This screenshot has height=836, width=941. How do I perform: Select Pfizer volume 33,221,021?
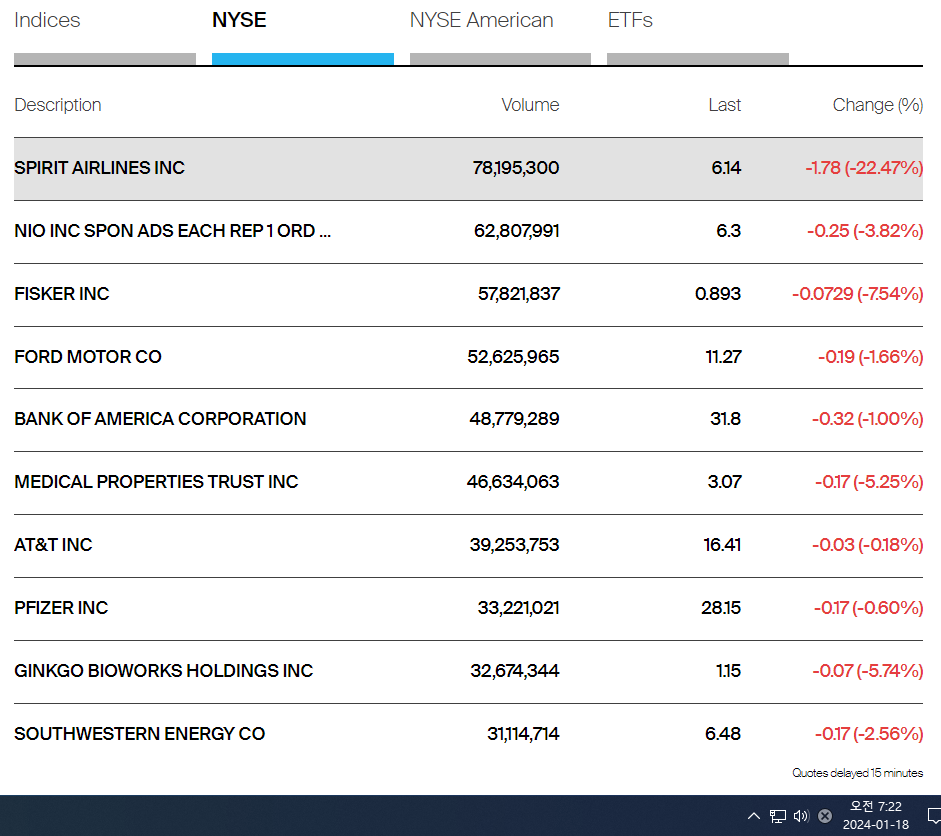pos(519,608)
